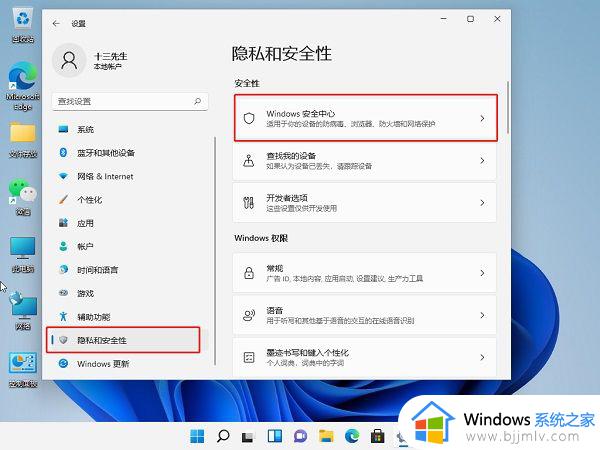Image resolution: width=600 pixels, height=450 pixels.
Task: Expand 查找我的设备 using its chevron
Action: [x=482, y=160]
